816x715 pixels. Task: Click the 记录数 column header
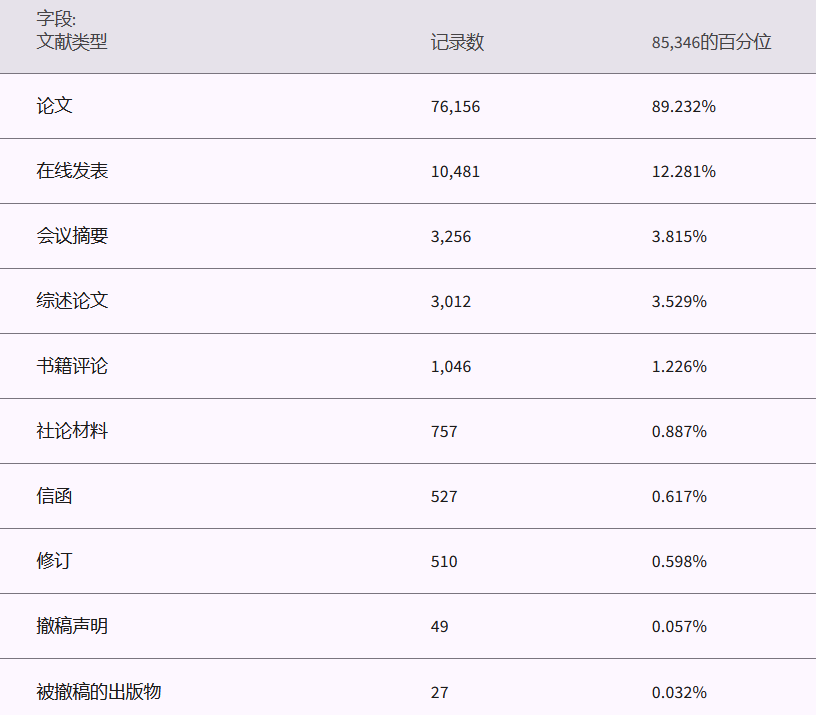(x=457, y=42)
